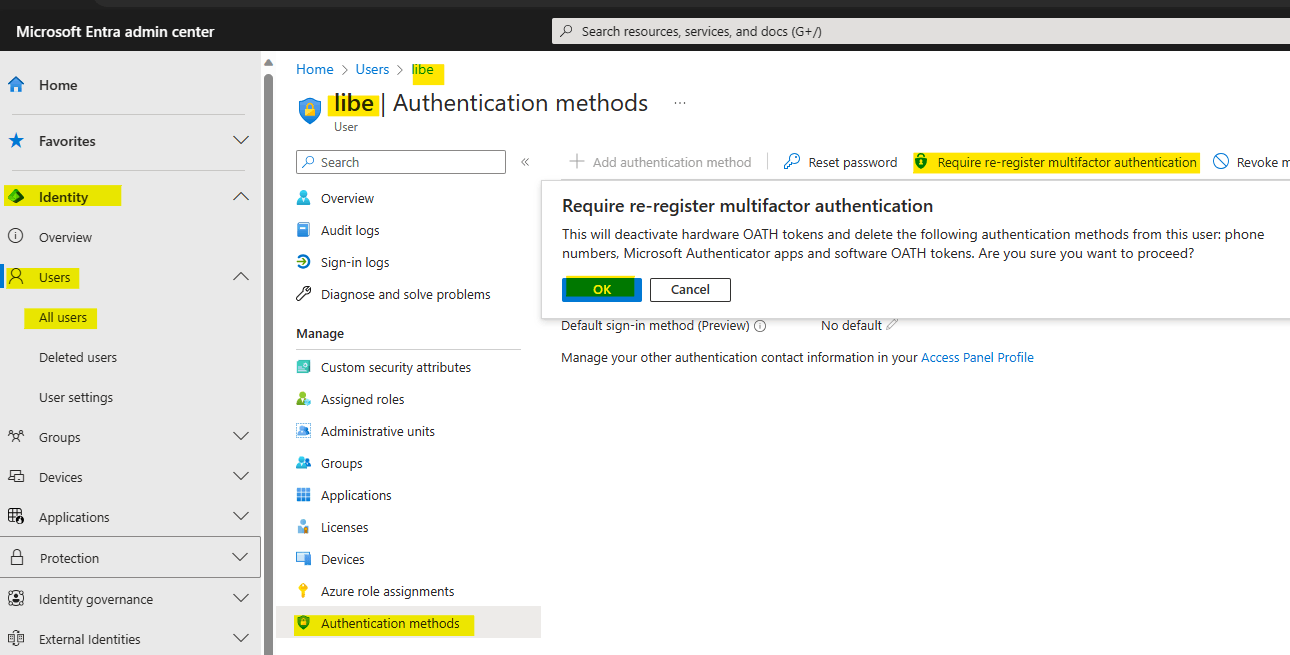This screenshot has height=655, width=1290.
Task: Click the Groups people icon in left sidebar
Action: tap(16, 437)
